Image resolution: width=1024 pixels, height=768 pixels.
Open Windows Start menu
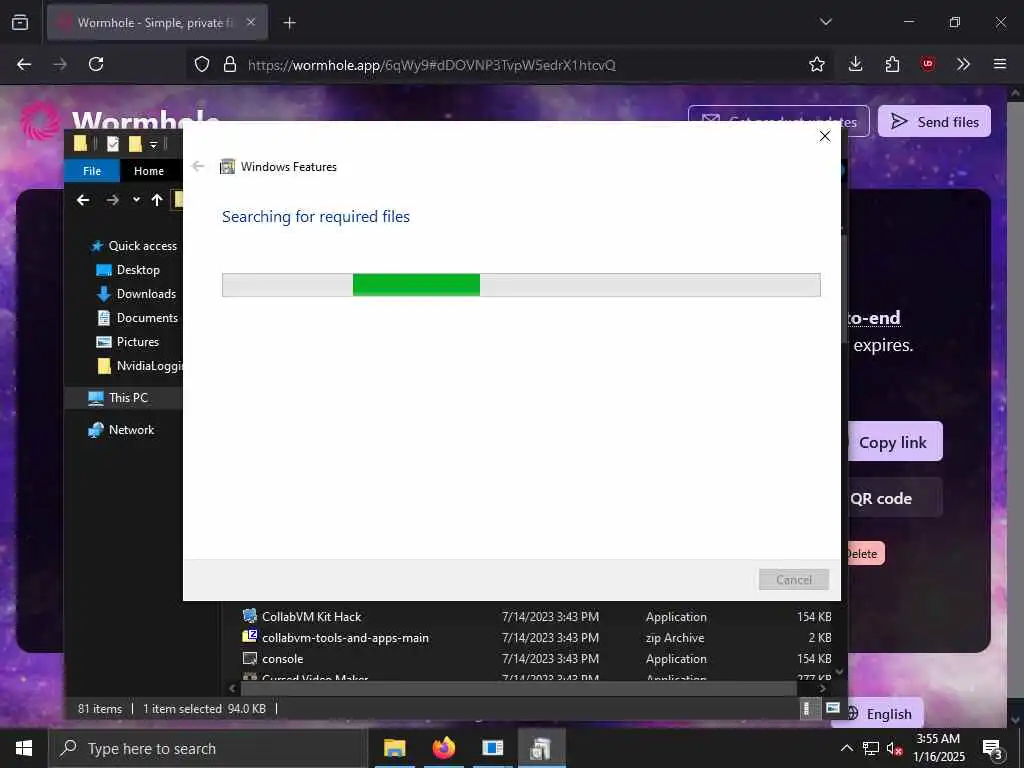point(24,748)
